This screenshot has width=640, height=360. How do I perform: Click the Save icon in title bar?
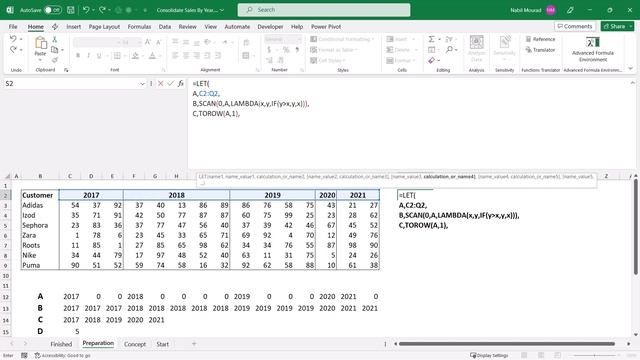(71, 10)
